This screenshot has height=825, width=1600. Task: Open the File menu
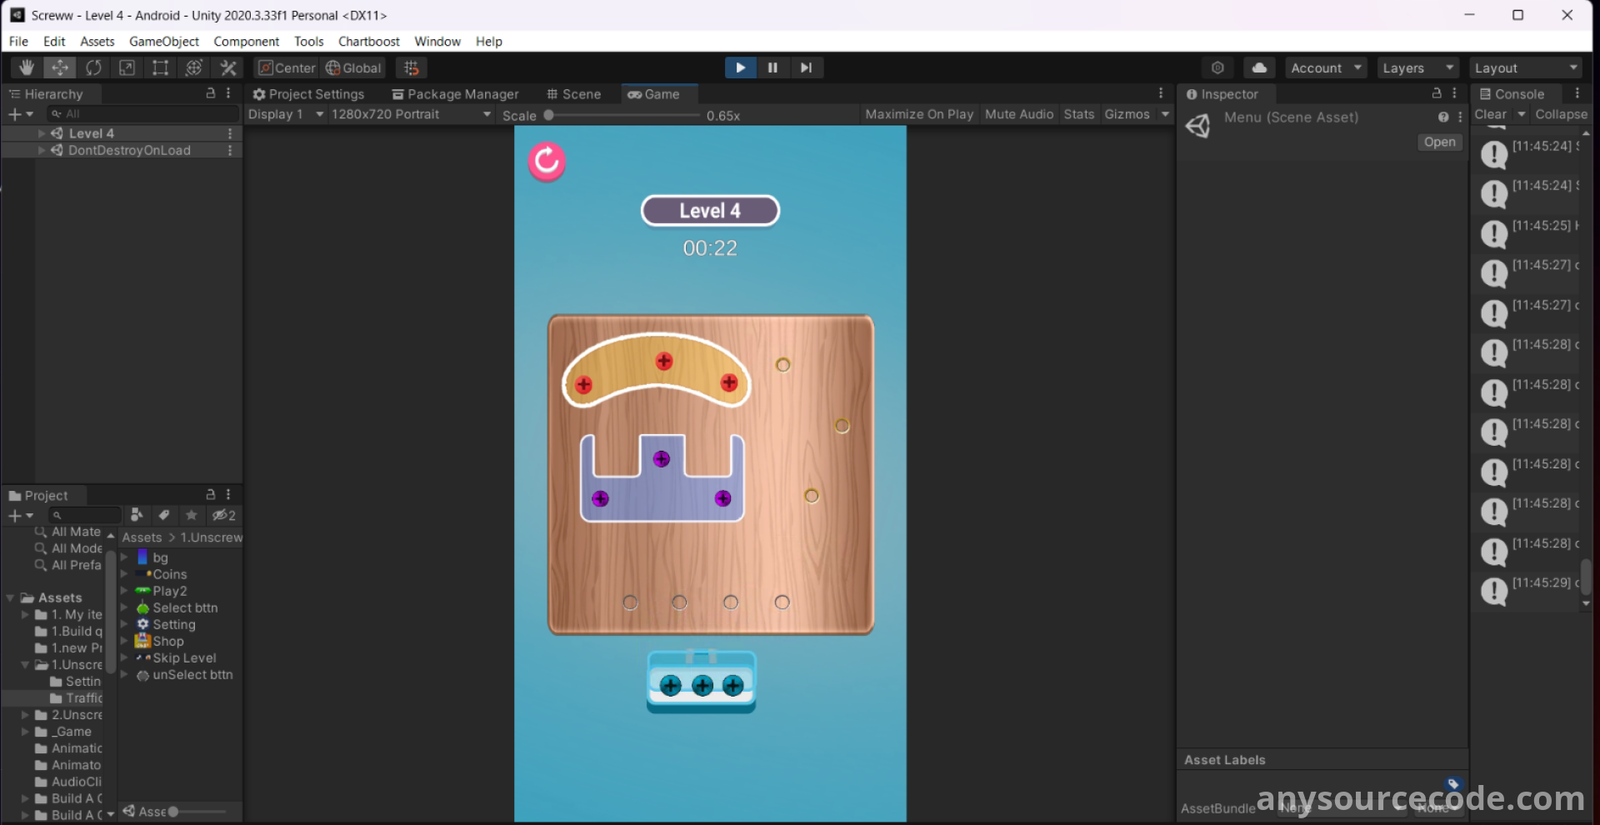pyautogui.click(x=19, y=41)
